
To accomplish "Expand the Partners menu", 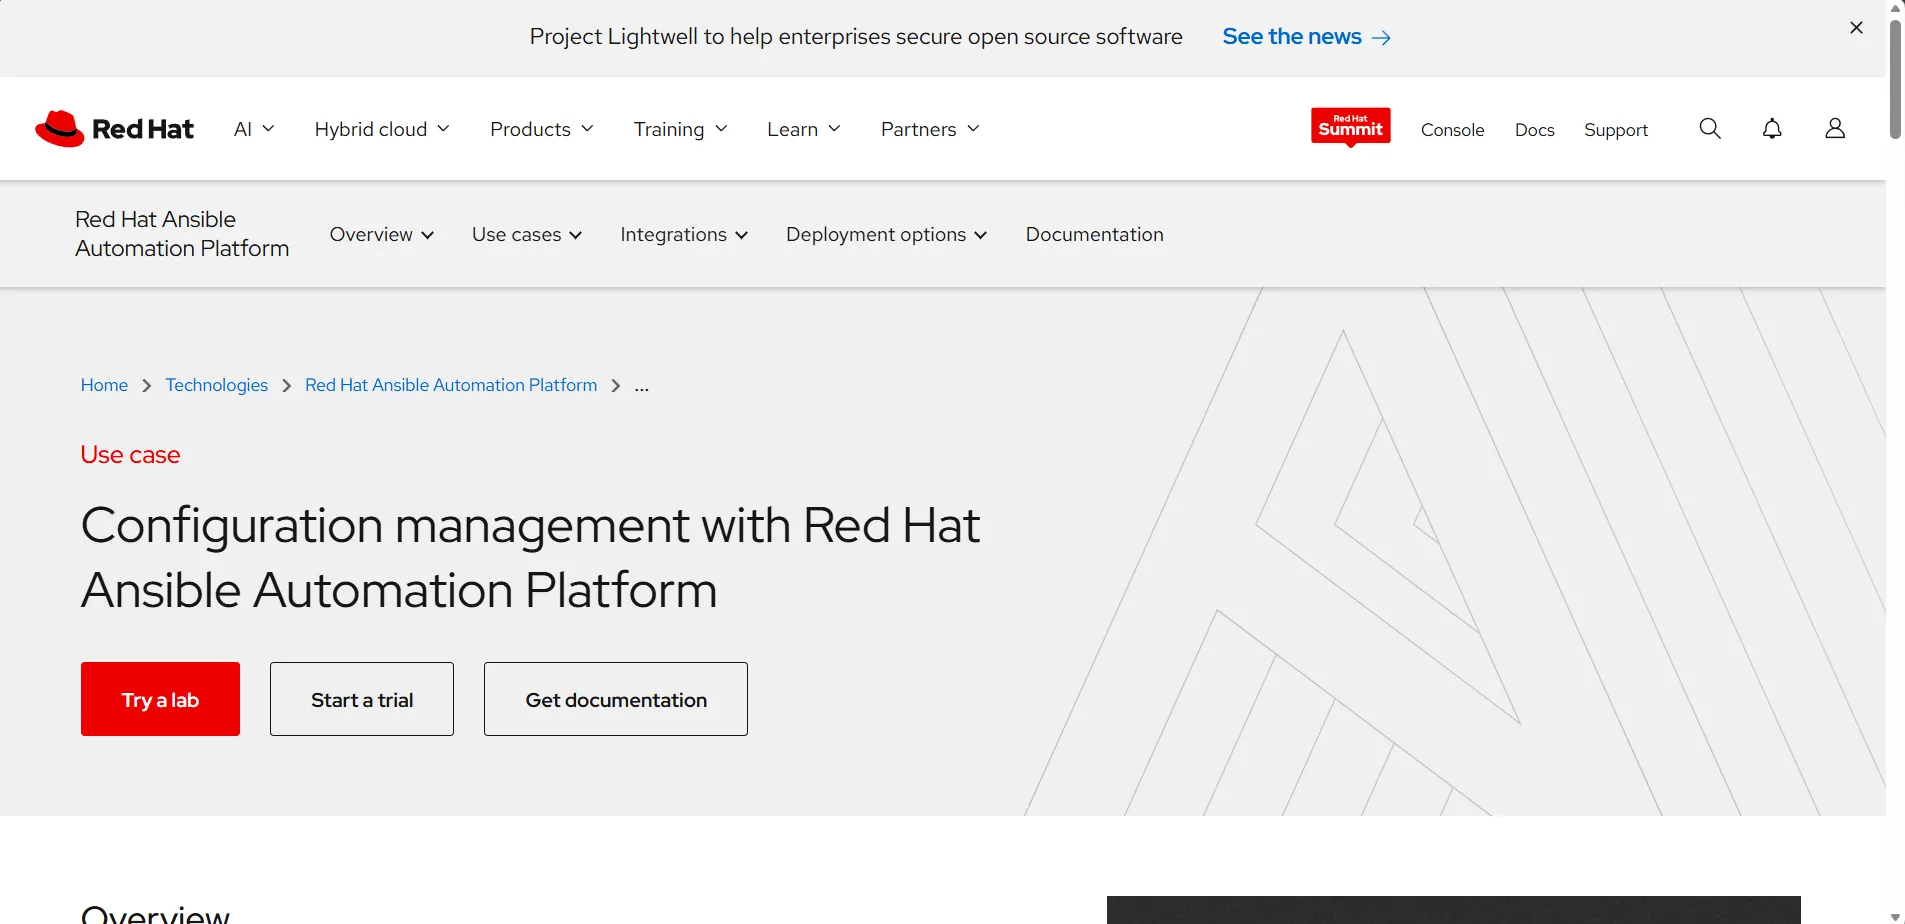I will (930, 129).
